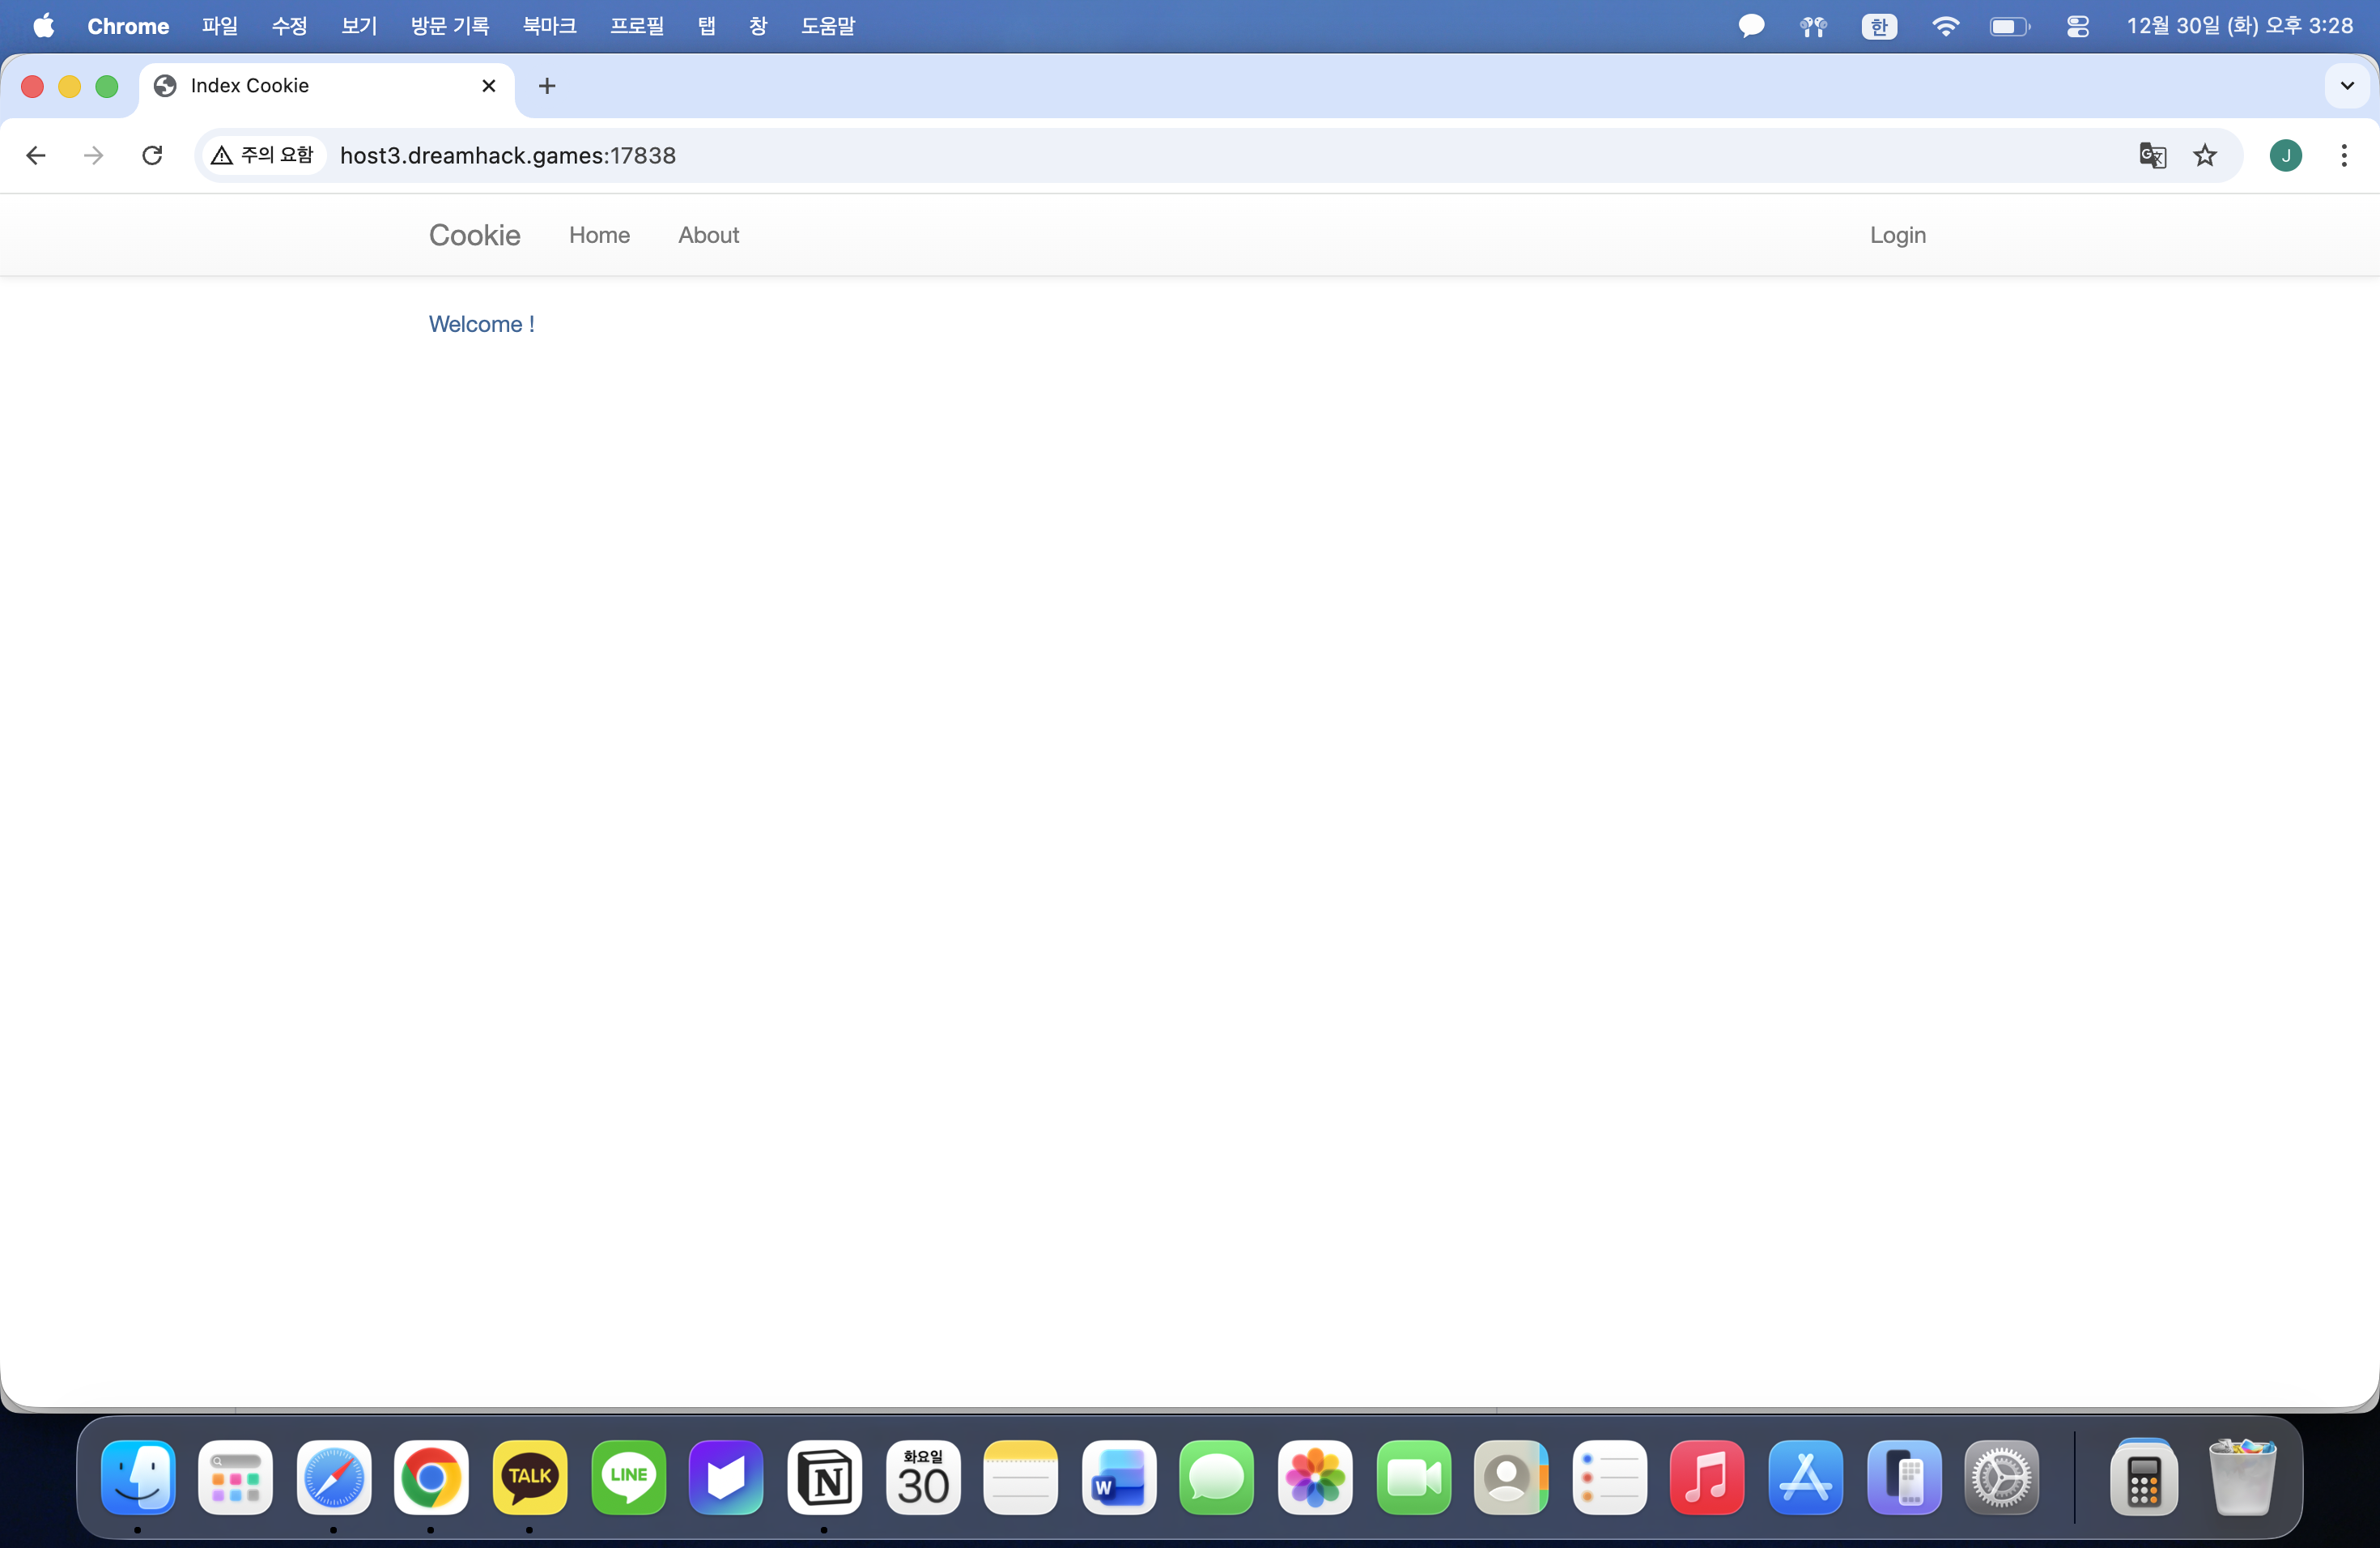Open Chrome three-dot menu
The width and height of the screenshot is (2380, 1548).
[2343, 155]
